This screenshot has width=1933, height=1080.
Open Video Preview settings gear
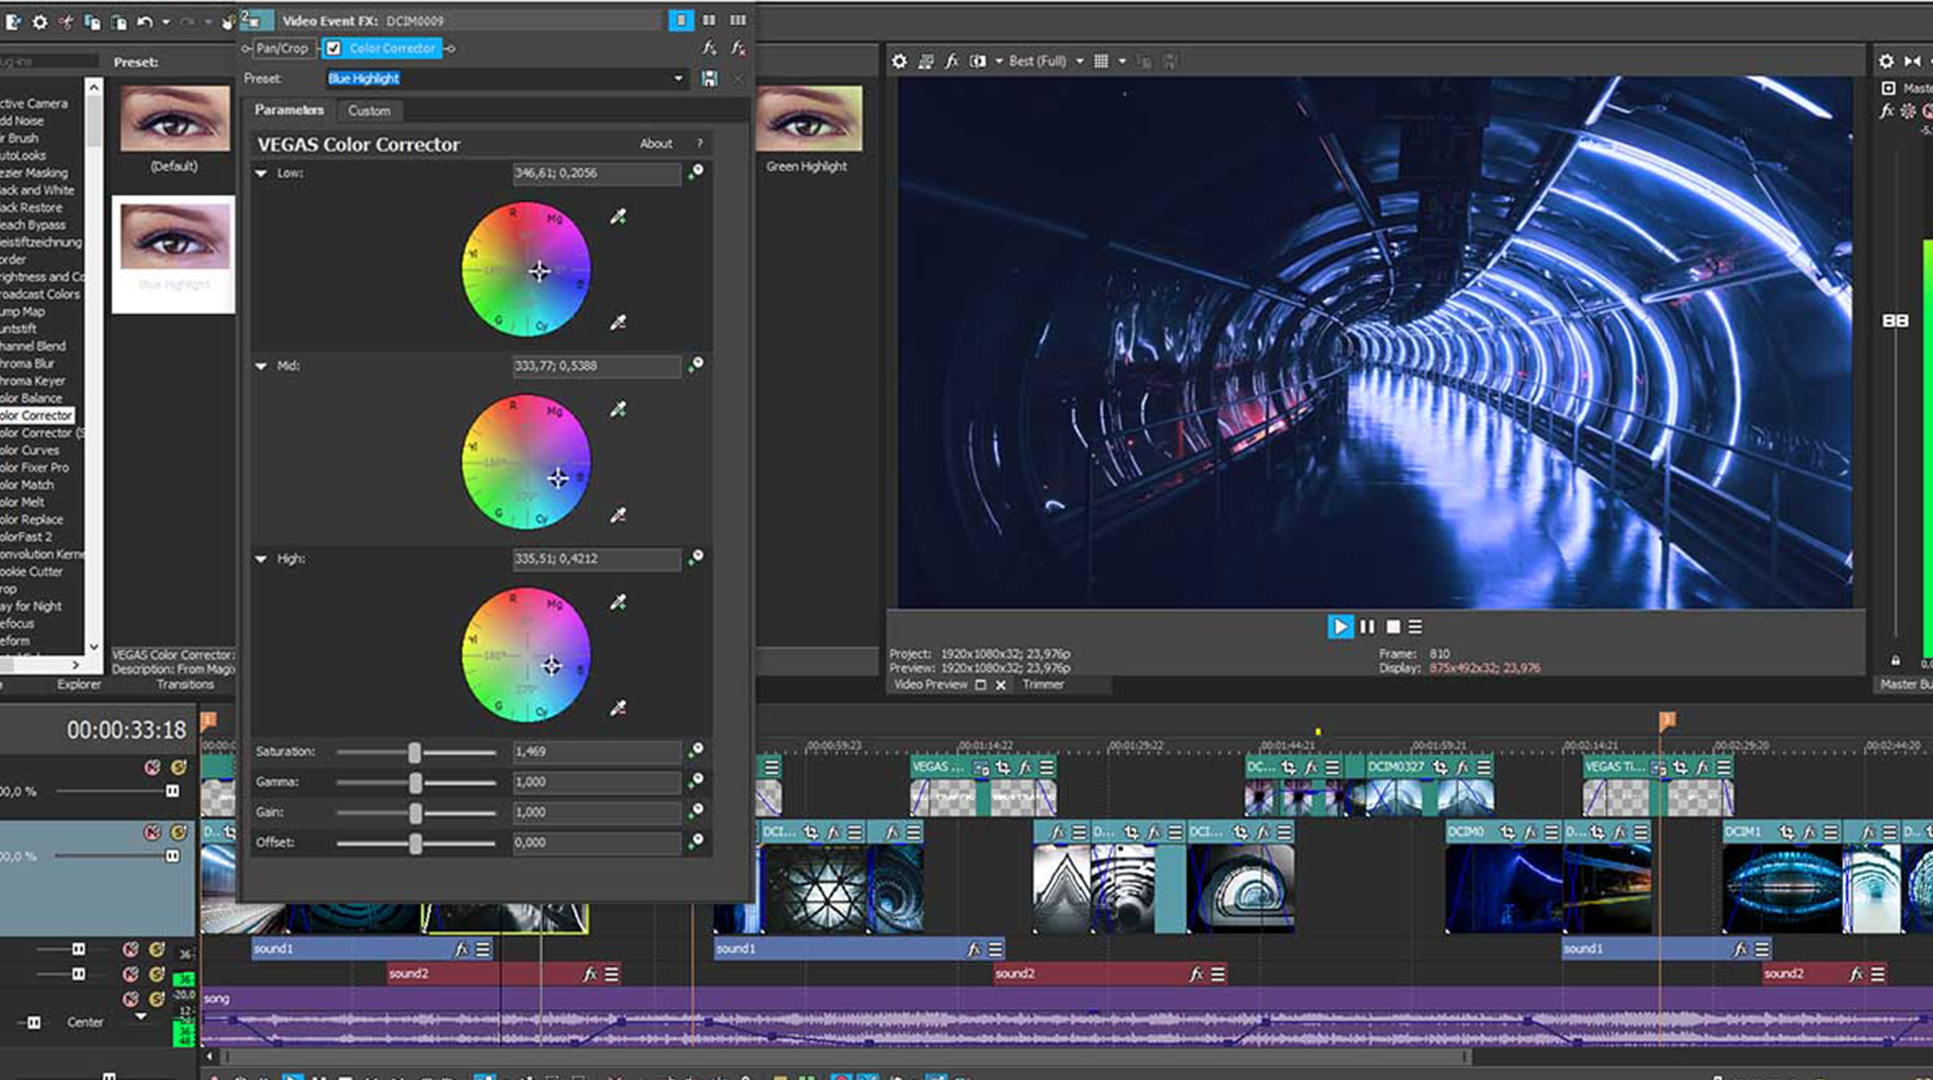[x=899, y=60]
